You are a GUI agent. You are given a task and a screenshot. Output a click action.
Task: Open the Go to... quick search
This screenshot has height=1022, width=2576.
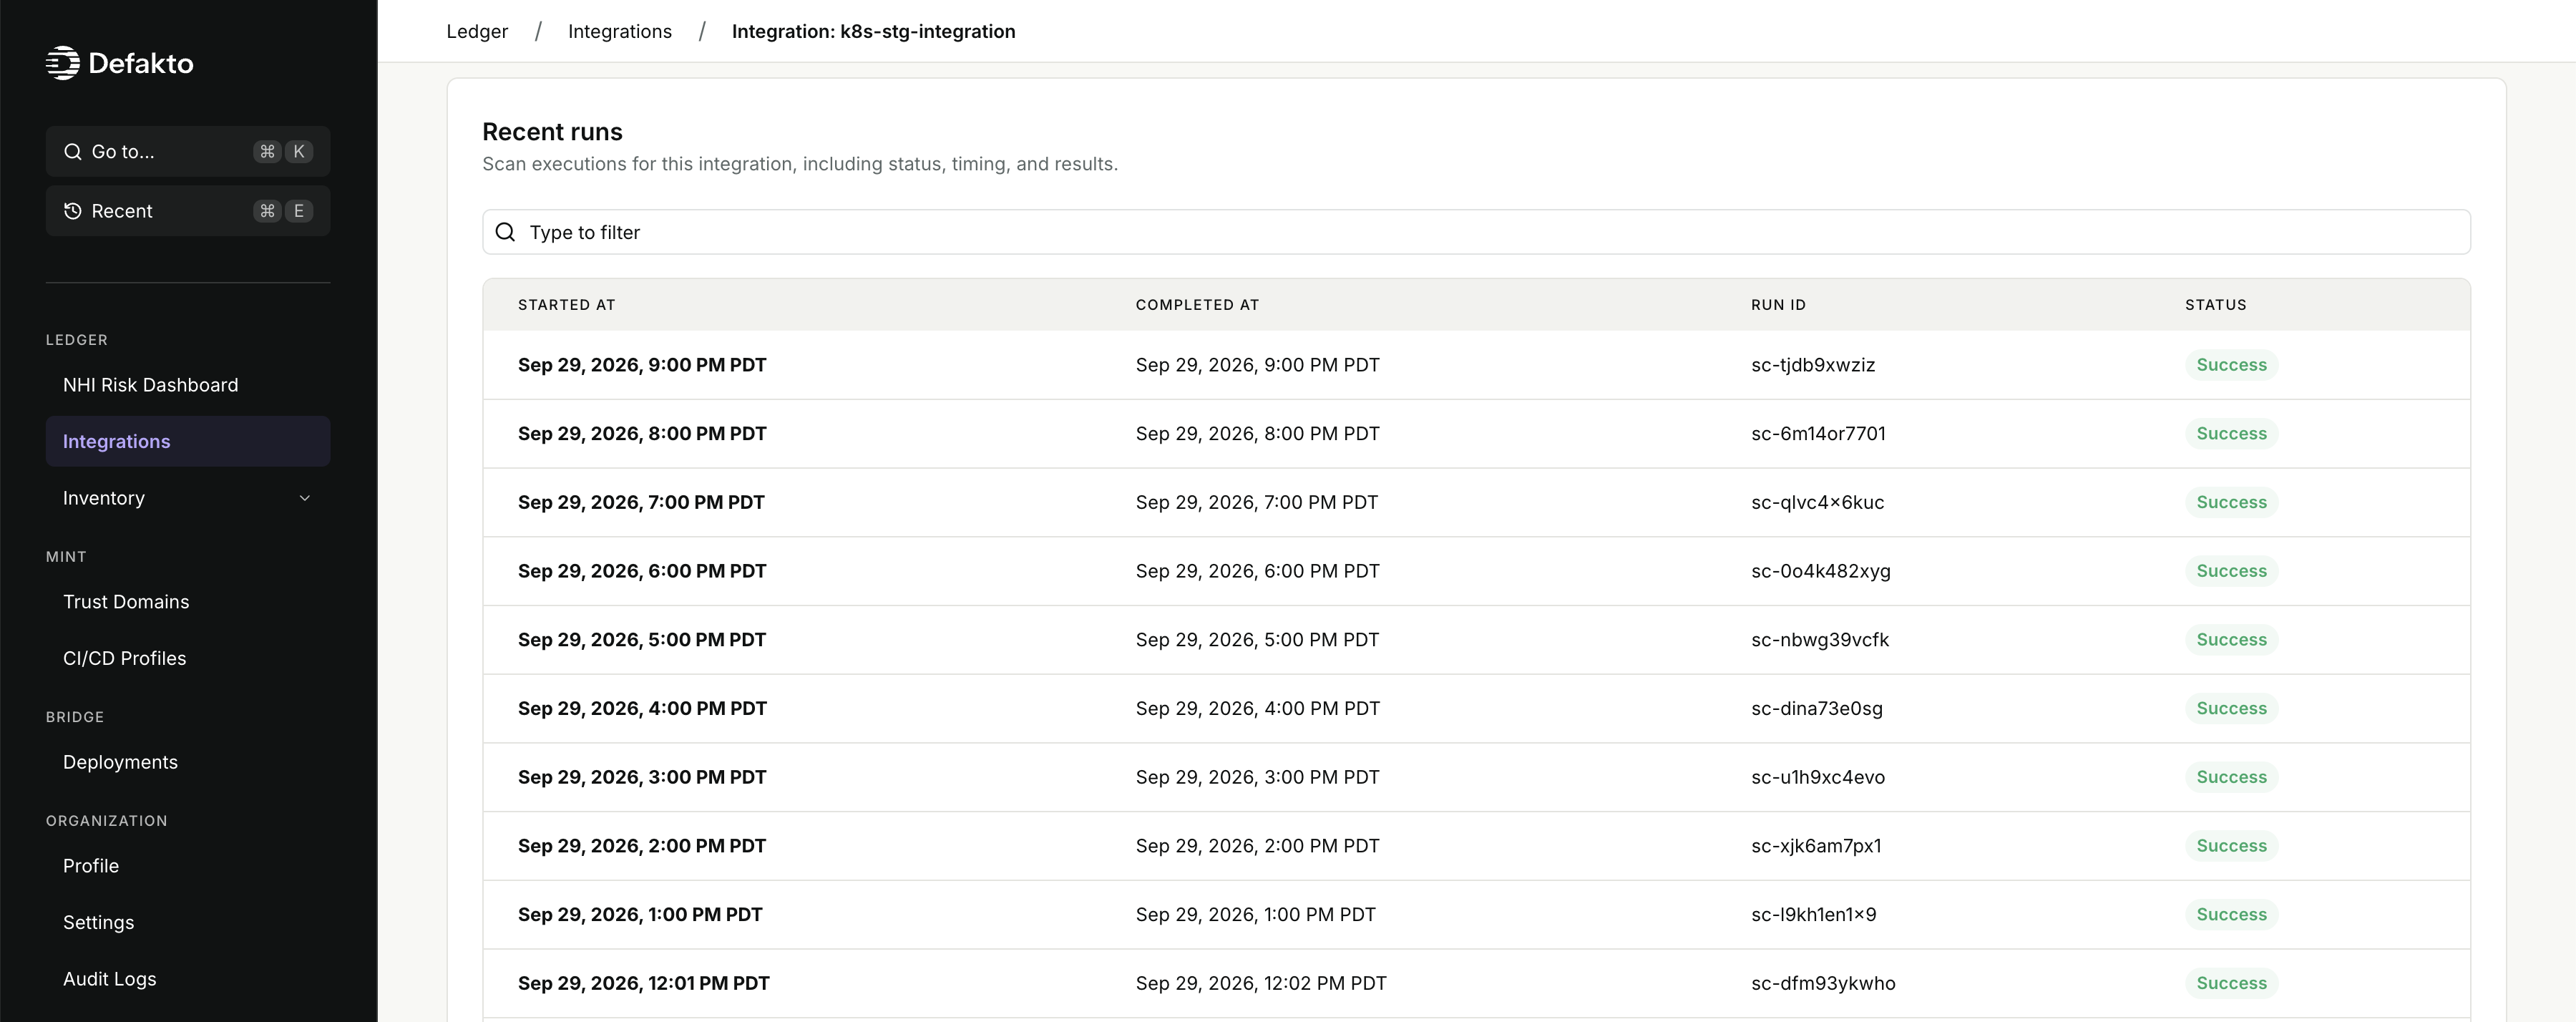coord(188,152)
